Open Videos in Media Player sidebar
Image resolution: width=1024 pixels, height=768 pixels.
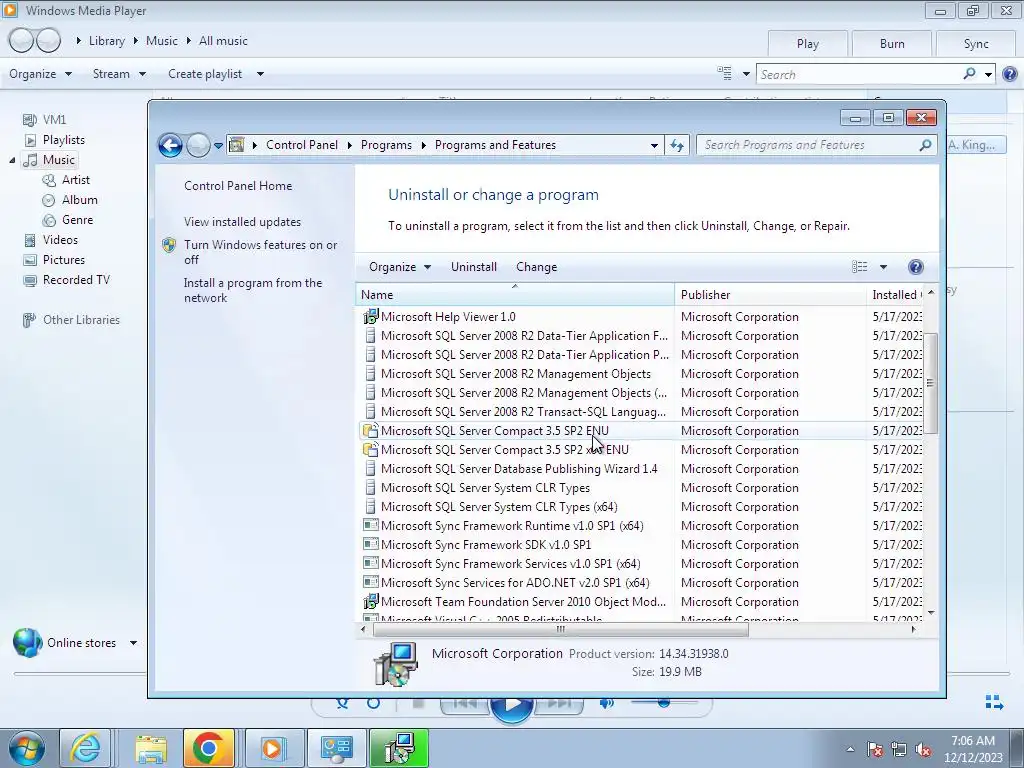pyautogui.click(x=60, y=240)
